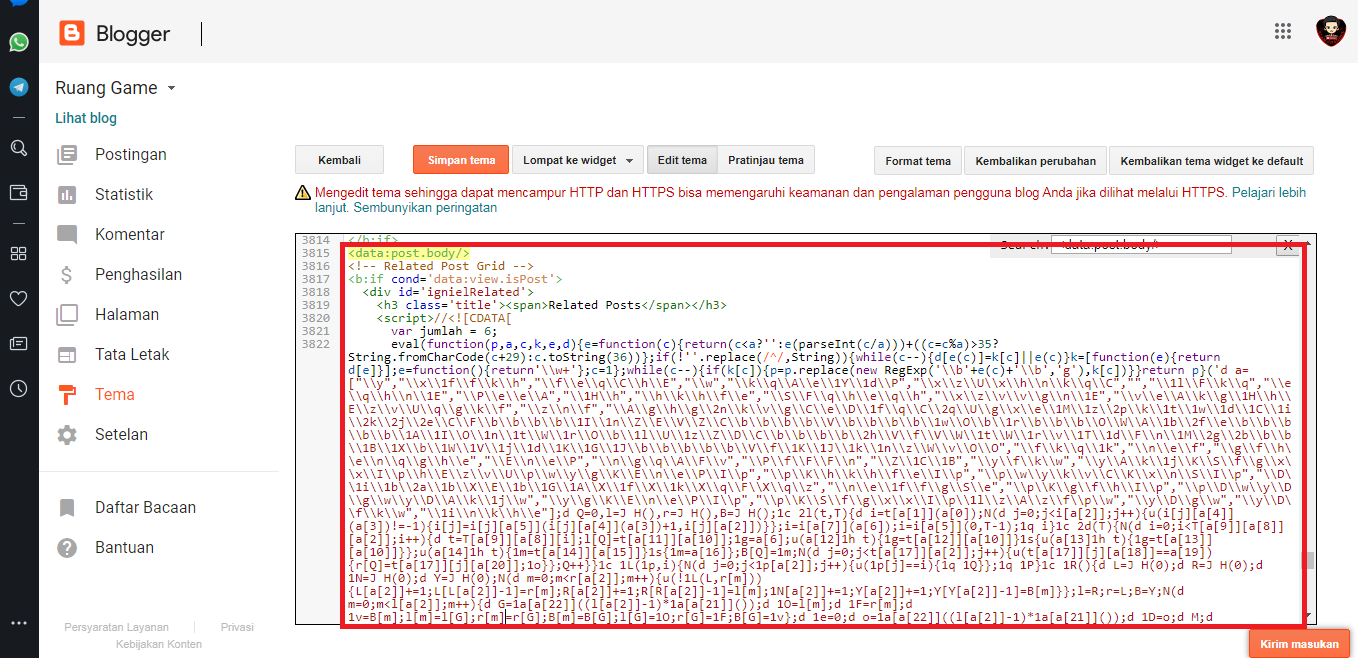Click the Setelan gear icon
Image resolution: width=1358 pixels, height=658 pixels.
click(x=67, y=434)
